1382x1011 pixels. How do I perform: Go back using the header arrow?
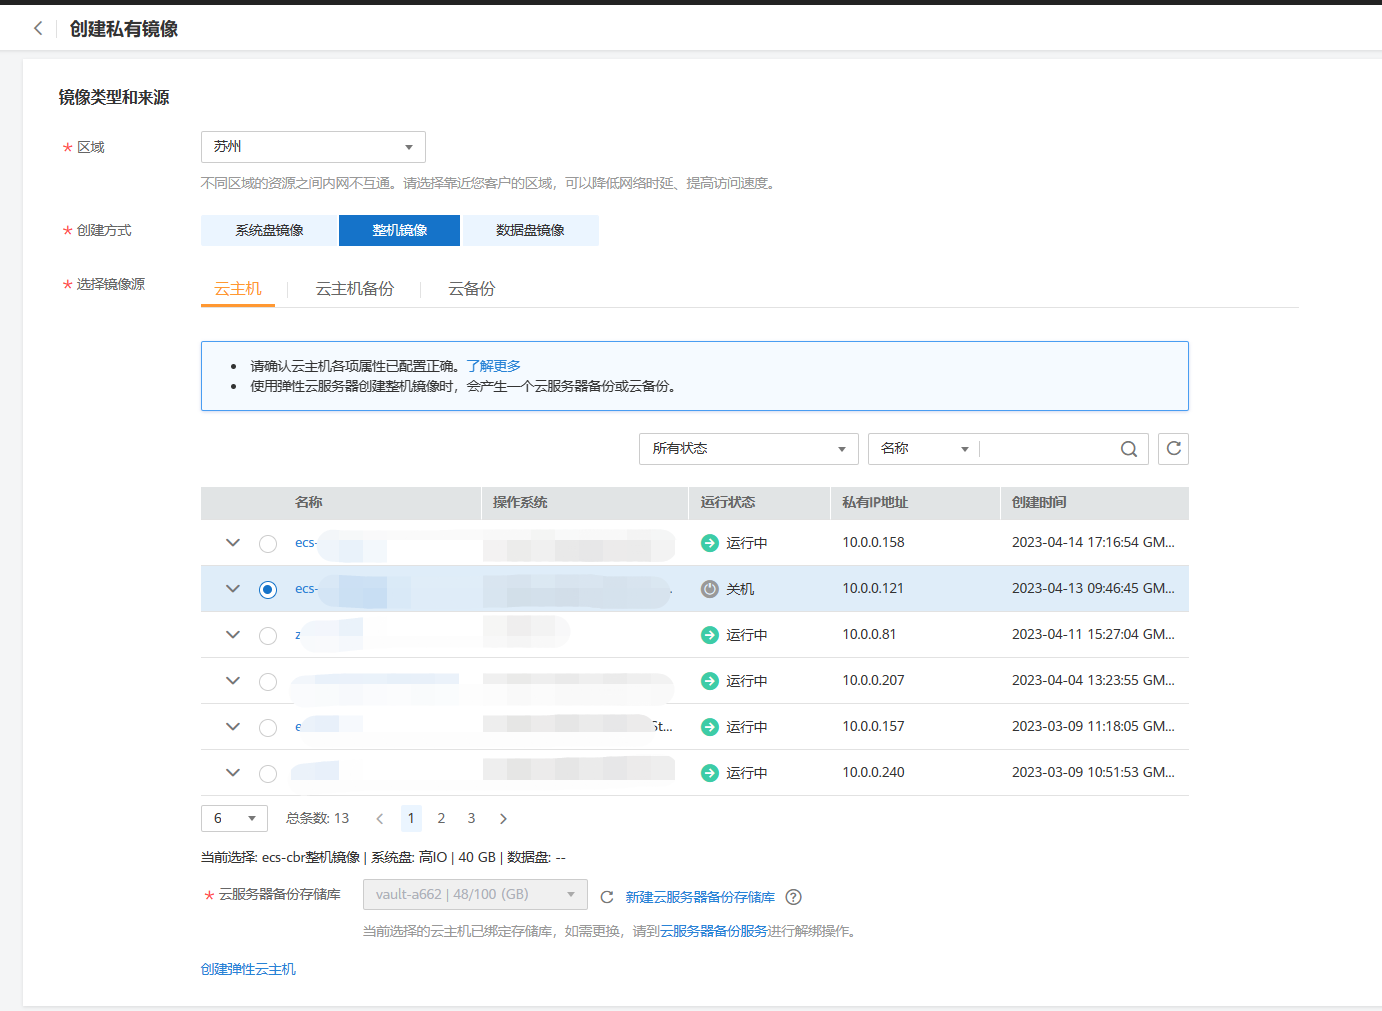click(38, 28)
